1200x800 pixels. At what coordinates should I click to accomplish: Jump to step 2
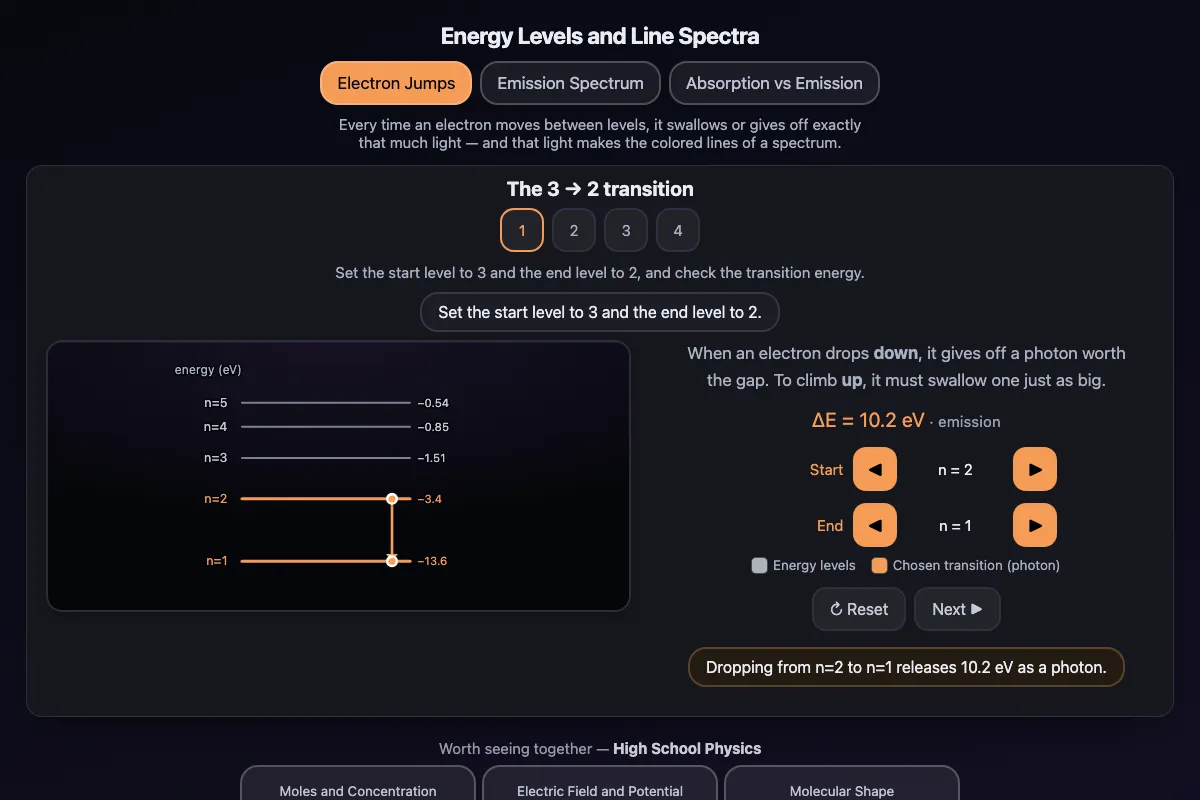pyautogui.click(x=574, y=230)
